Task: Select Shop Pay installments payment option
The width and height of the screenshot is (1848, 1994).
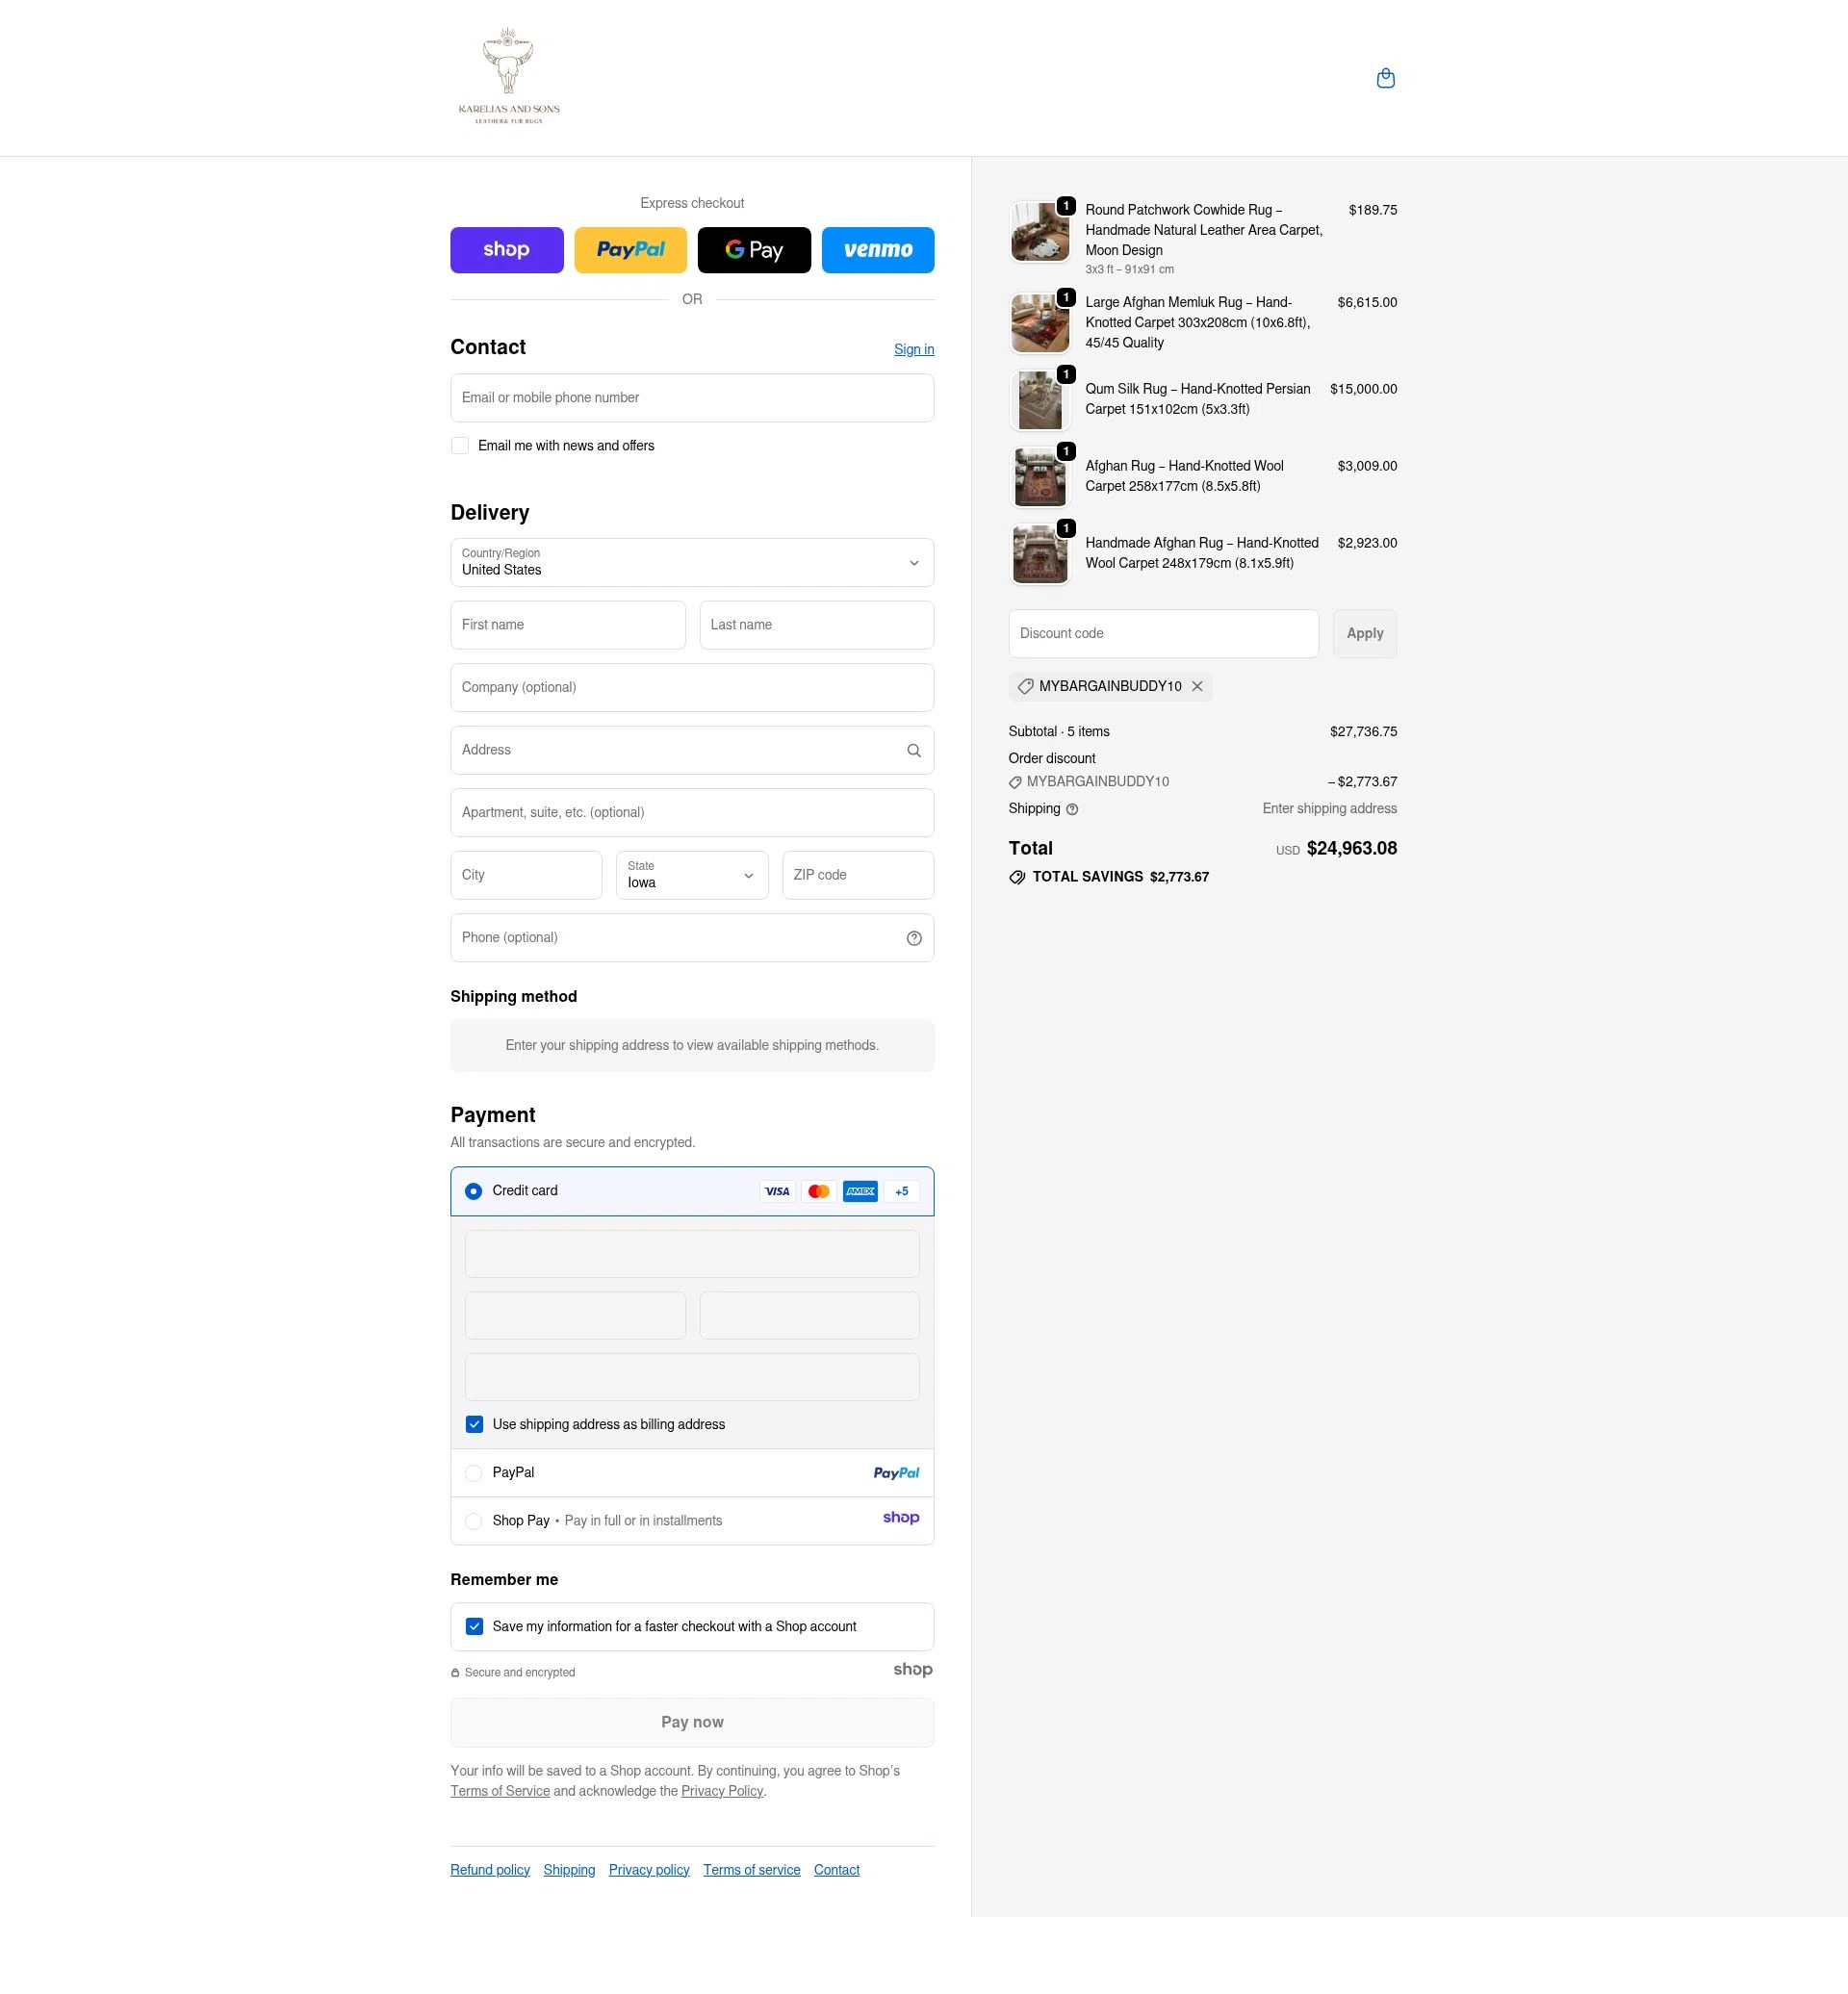Action: point(473,1520)
